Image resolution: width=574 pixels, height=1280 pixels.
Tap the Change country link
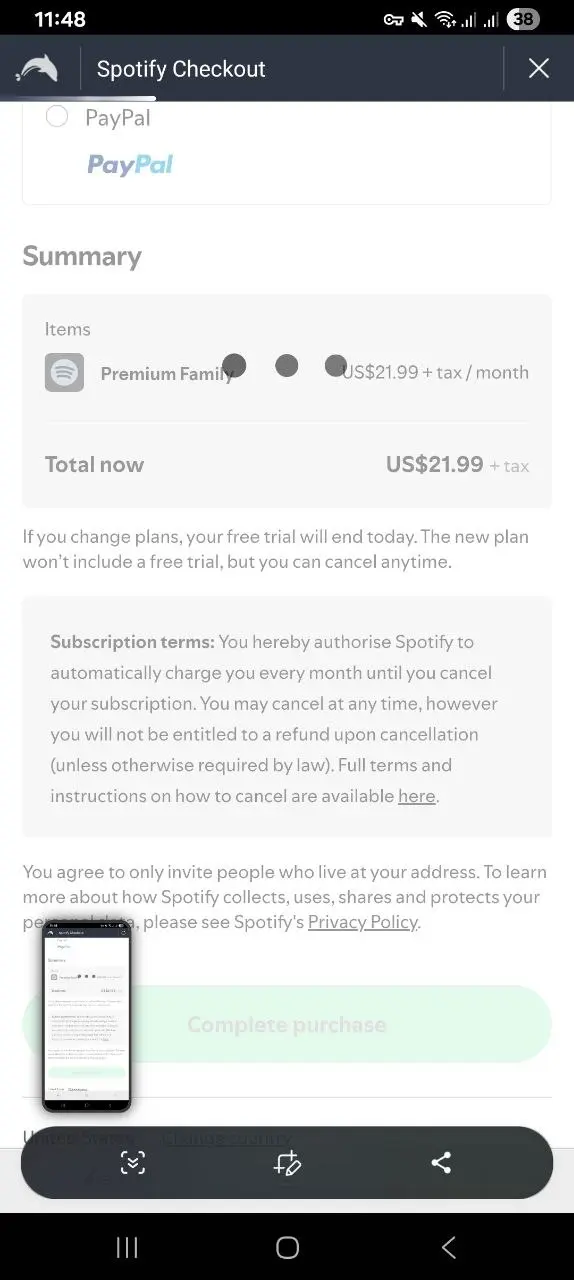coord(228,1137)
